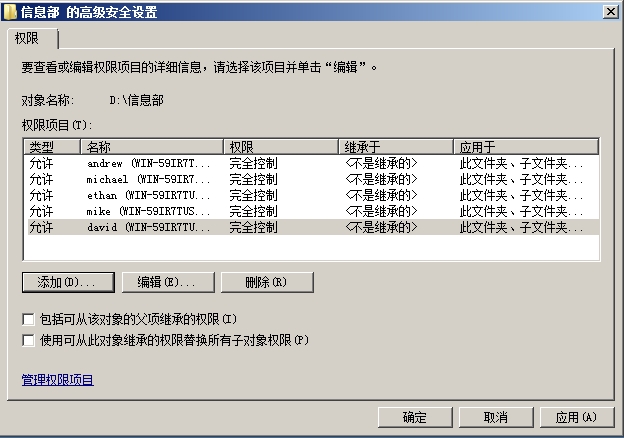
Task: Click the 应用(A) button
Action: tap(577, 417)
